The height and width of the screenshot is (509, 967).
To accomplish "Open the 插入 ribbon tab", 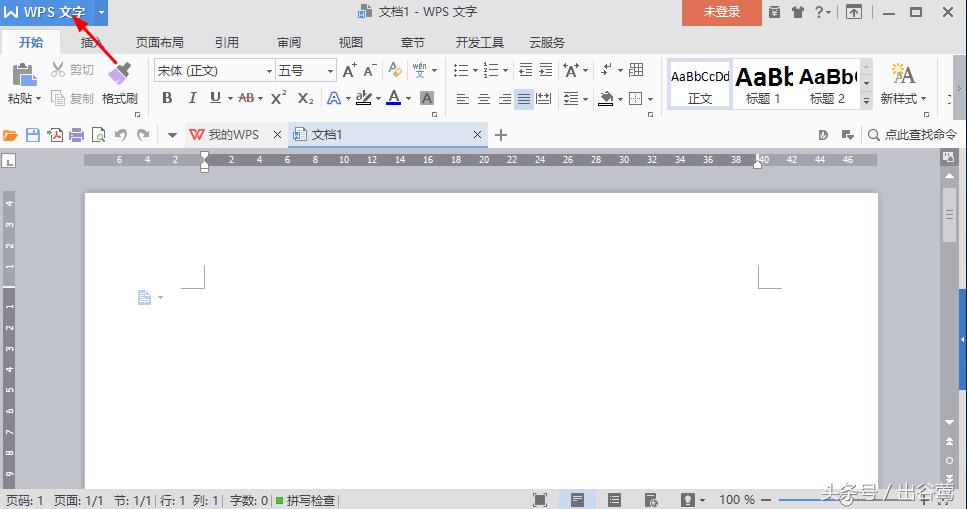I will pos(90,43).
